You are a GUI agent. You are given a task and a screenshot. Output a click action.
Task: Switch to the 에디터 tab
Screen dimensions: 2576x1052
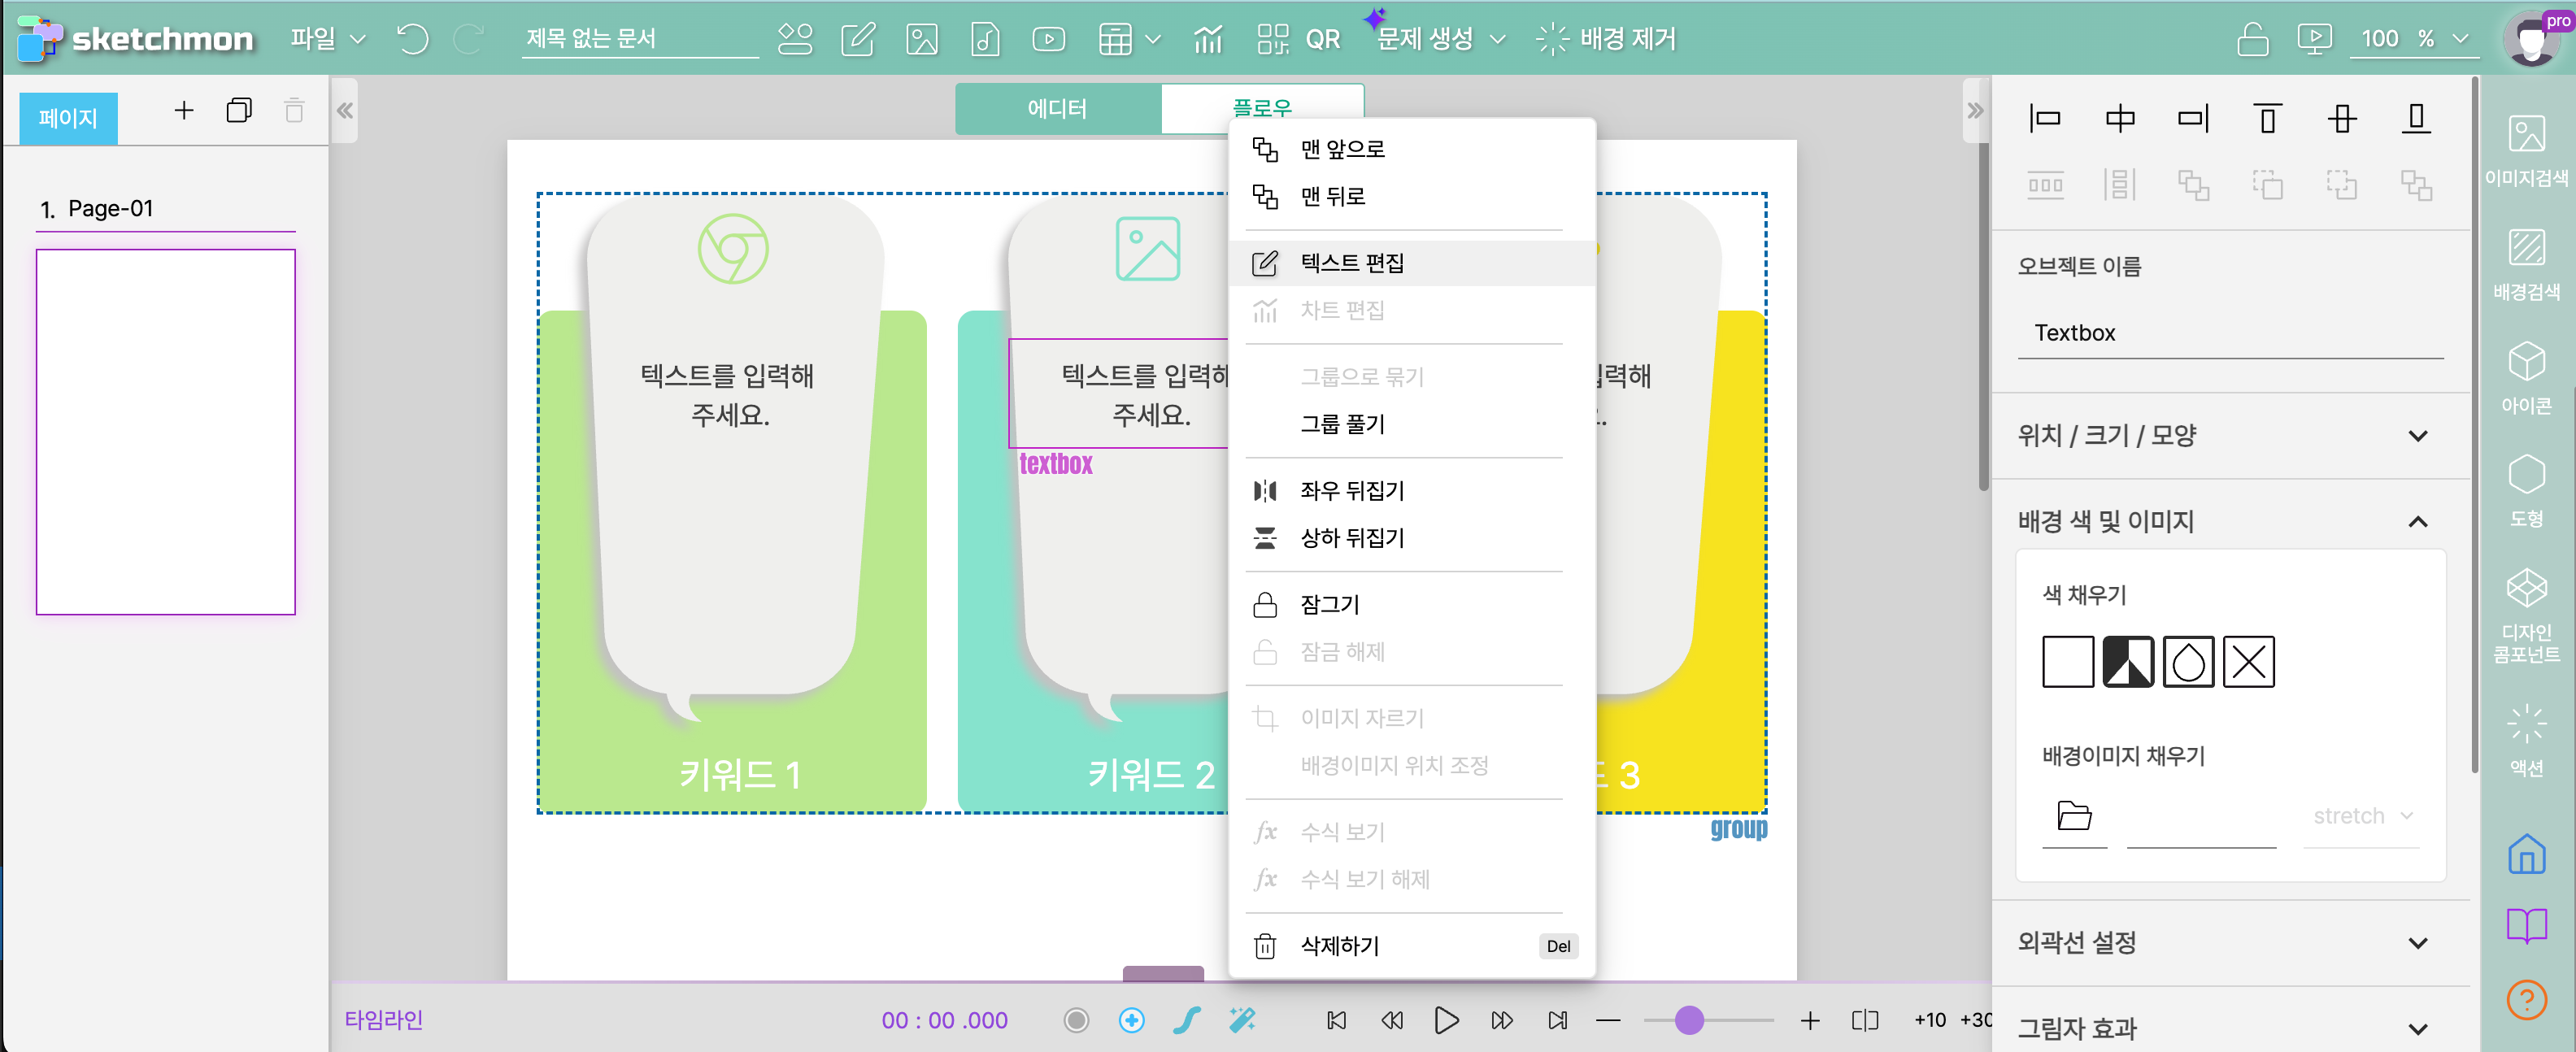[1056, 108]
